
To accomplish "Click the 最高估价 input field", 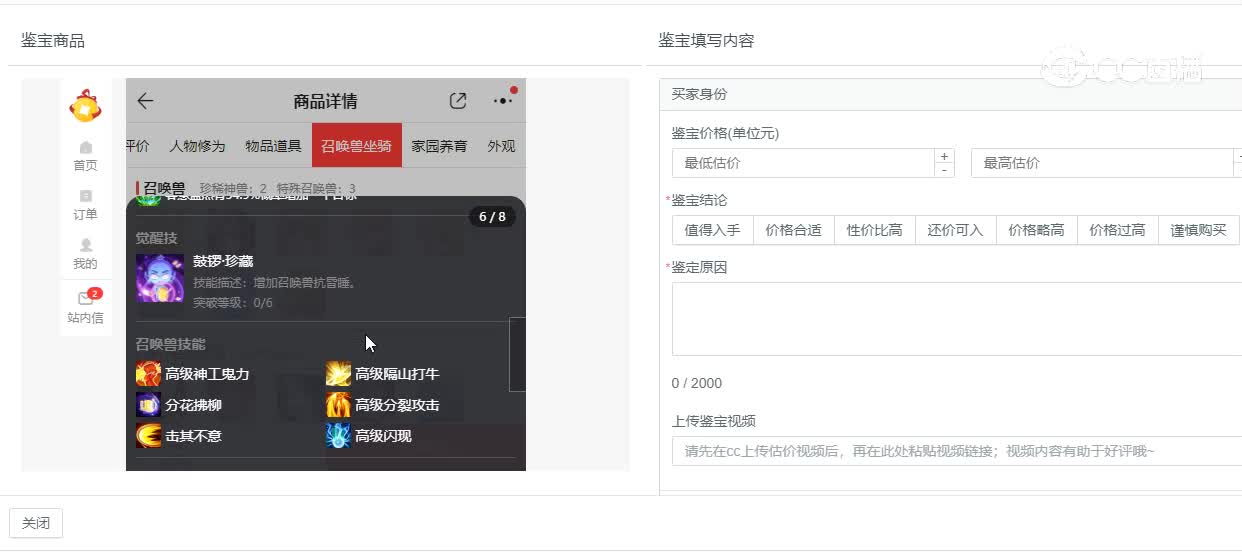I will (x=1103, y=163).
